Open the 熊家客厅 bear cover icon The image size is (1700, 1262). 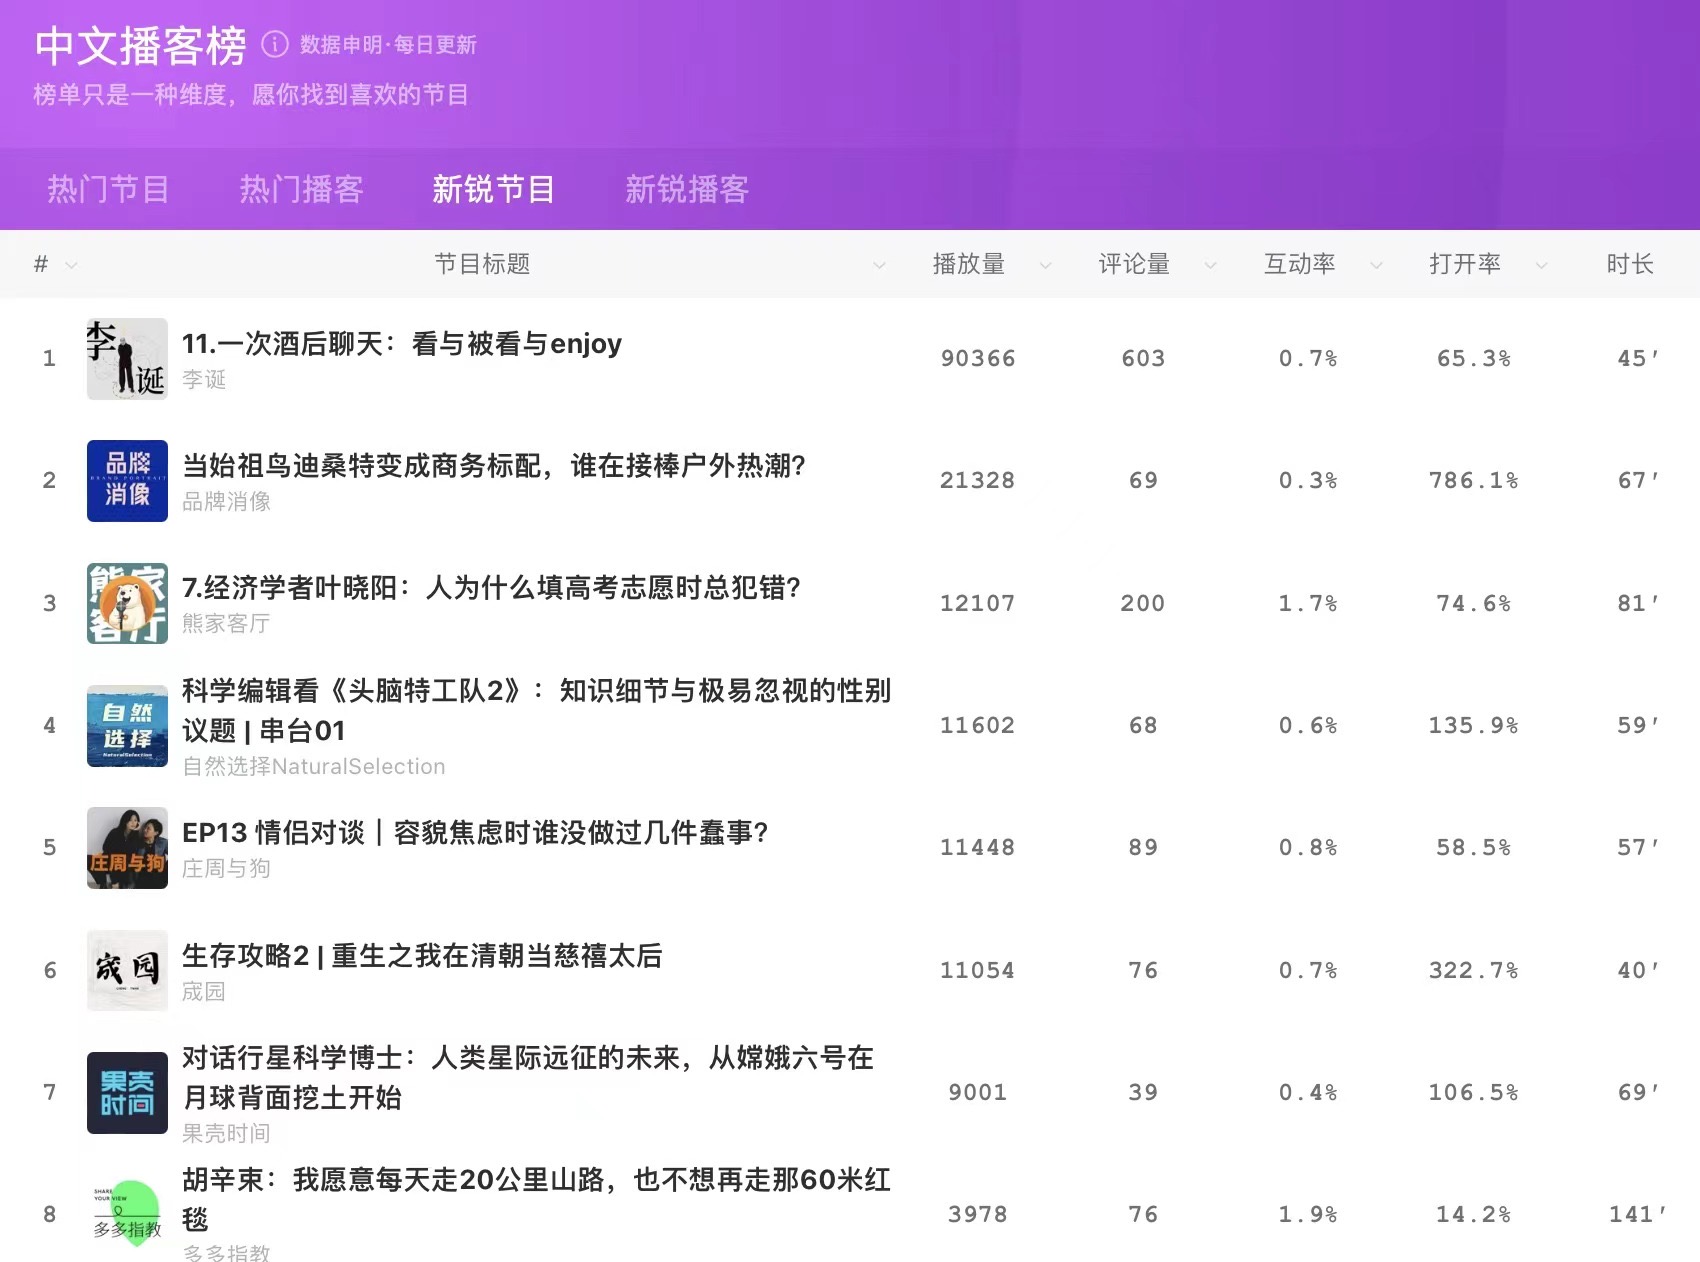click(x=127, y=603)
